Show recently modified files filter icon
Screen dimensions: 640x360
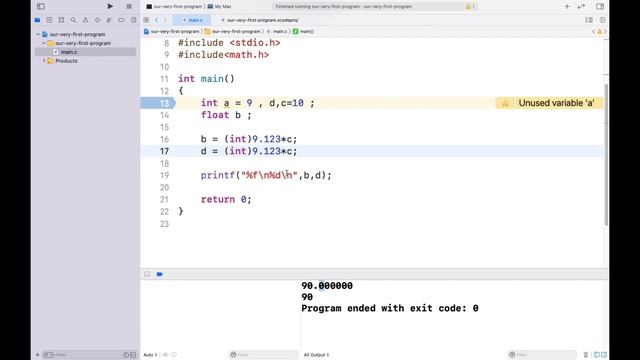126,355
